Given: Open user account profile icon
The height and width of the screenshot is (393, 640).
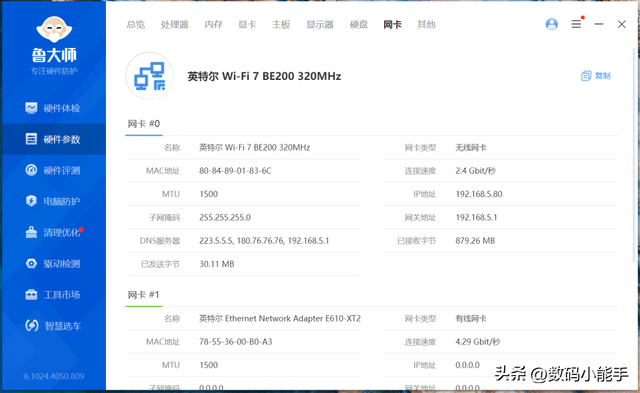Looking at the screenshot, I should pos(551,24).
